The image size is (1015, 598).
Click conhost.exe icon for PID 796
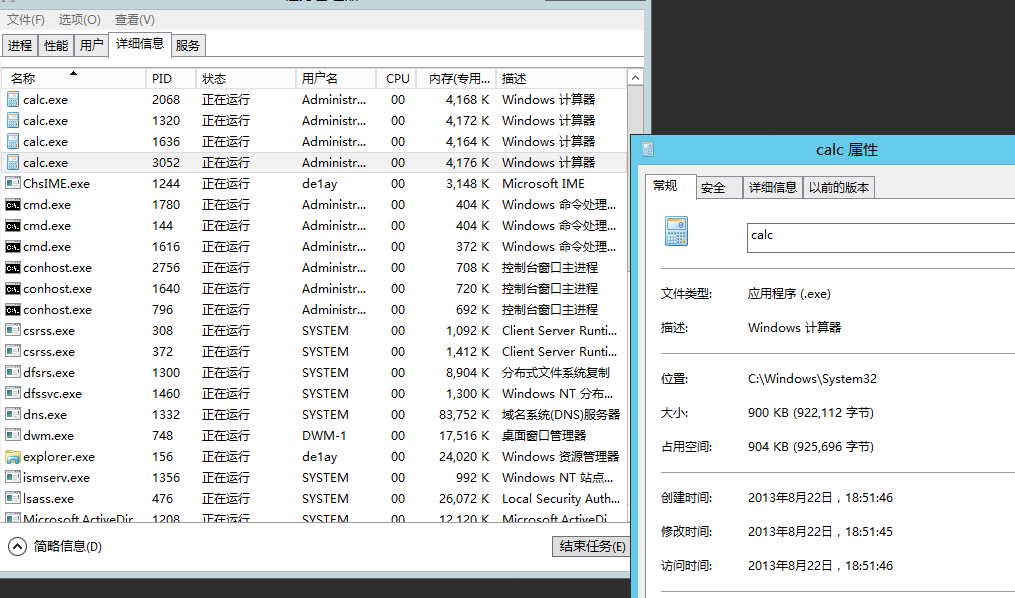coord(12,310)
